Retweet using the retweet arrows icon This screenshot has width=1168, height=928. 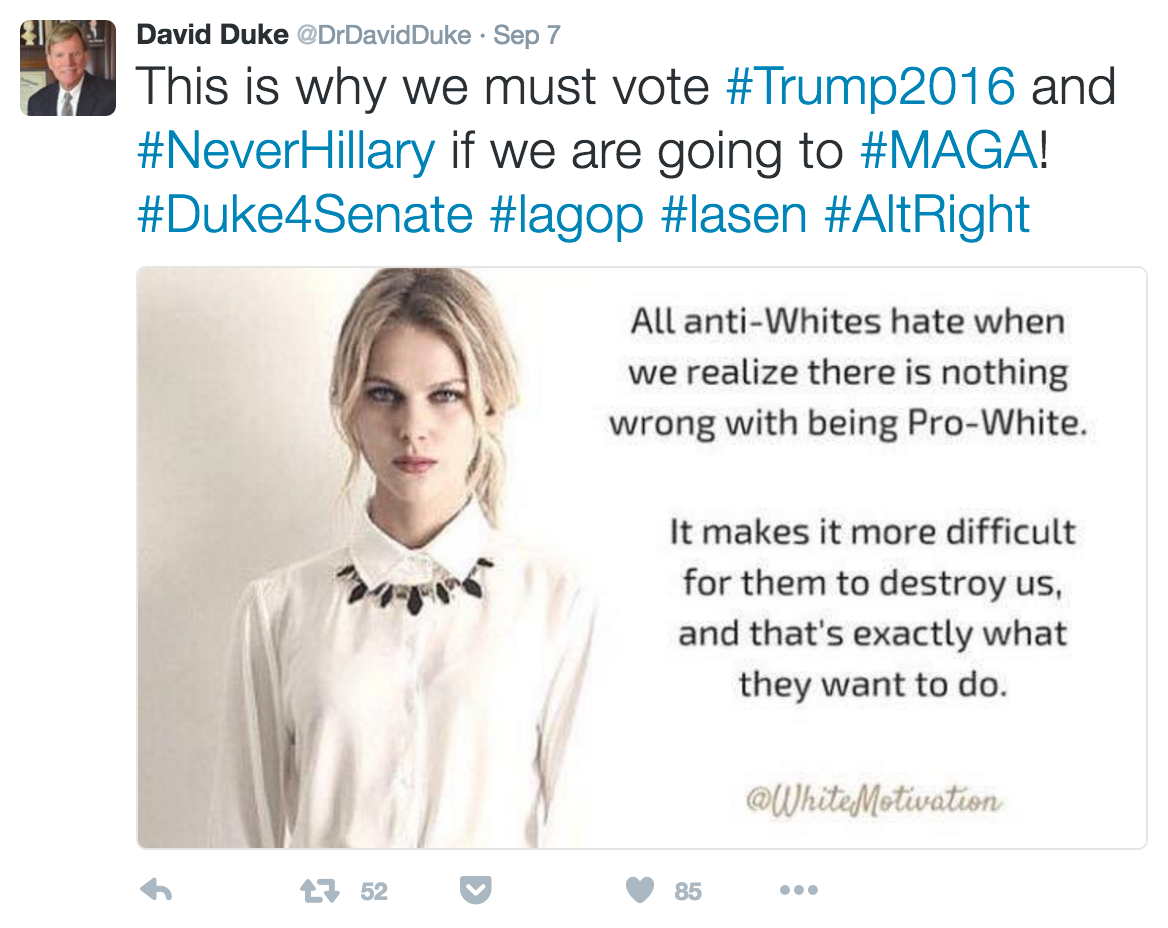[x=320, y=891]
